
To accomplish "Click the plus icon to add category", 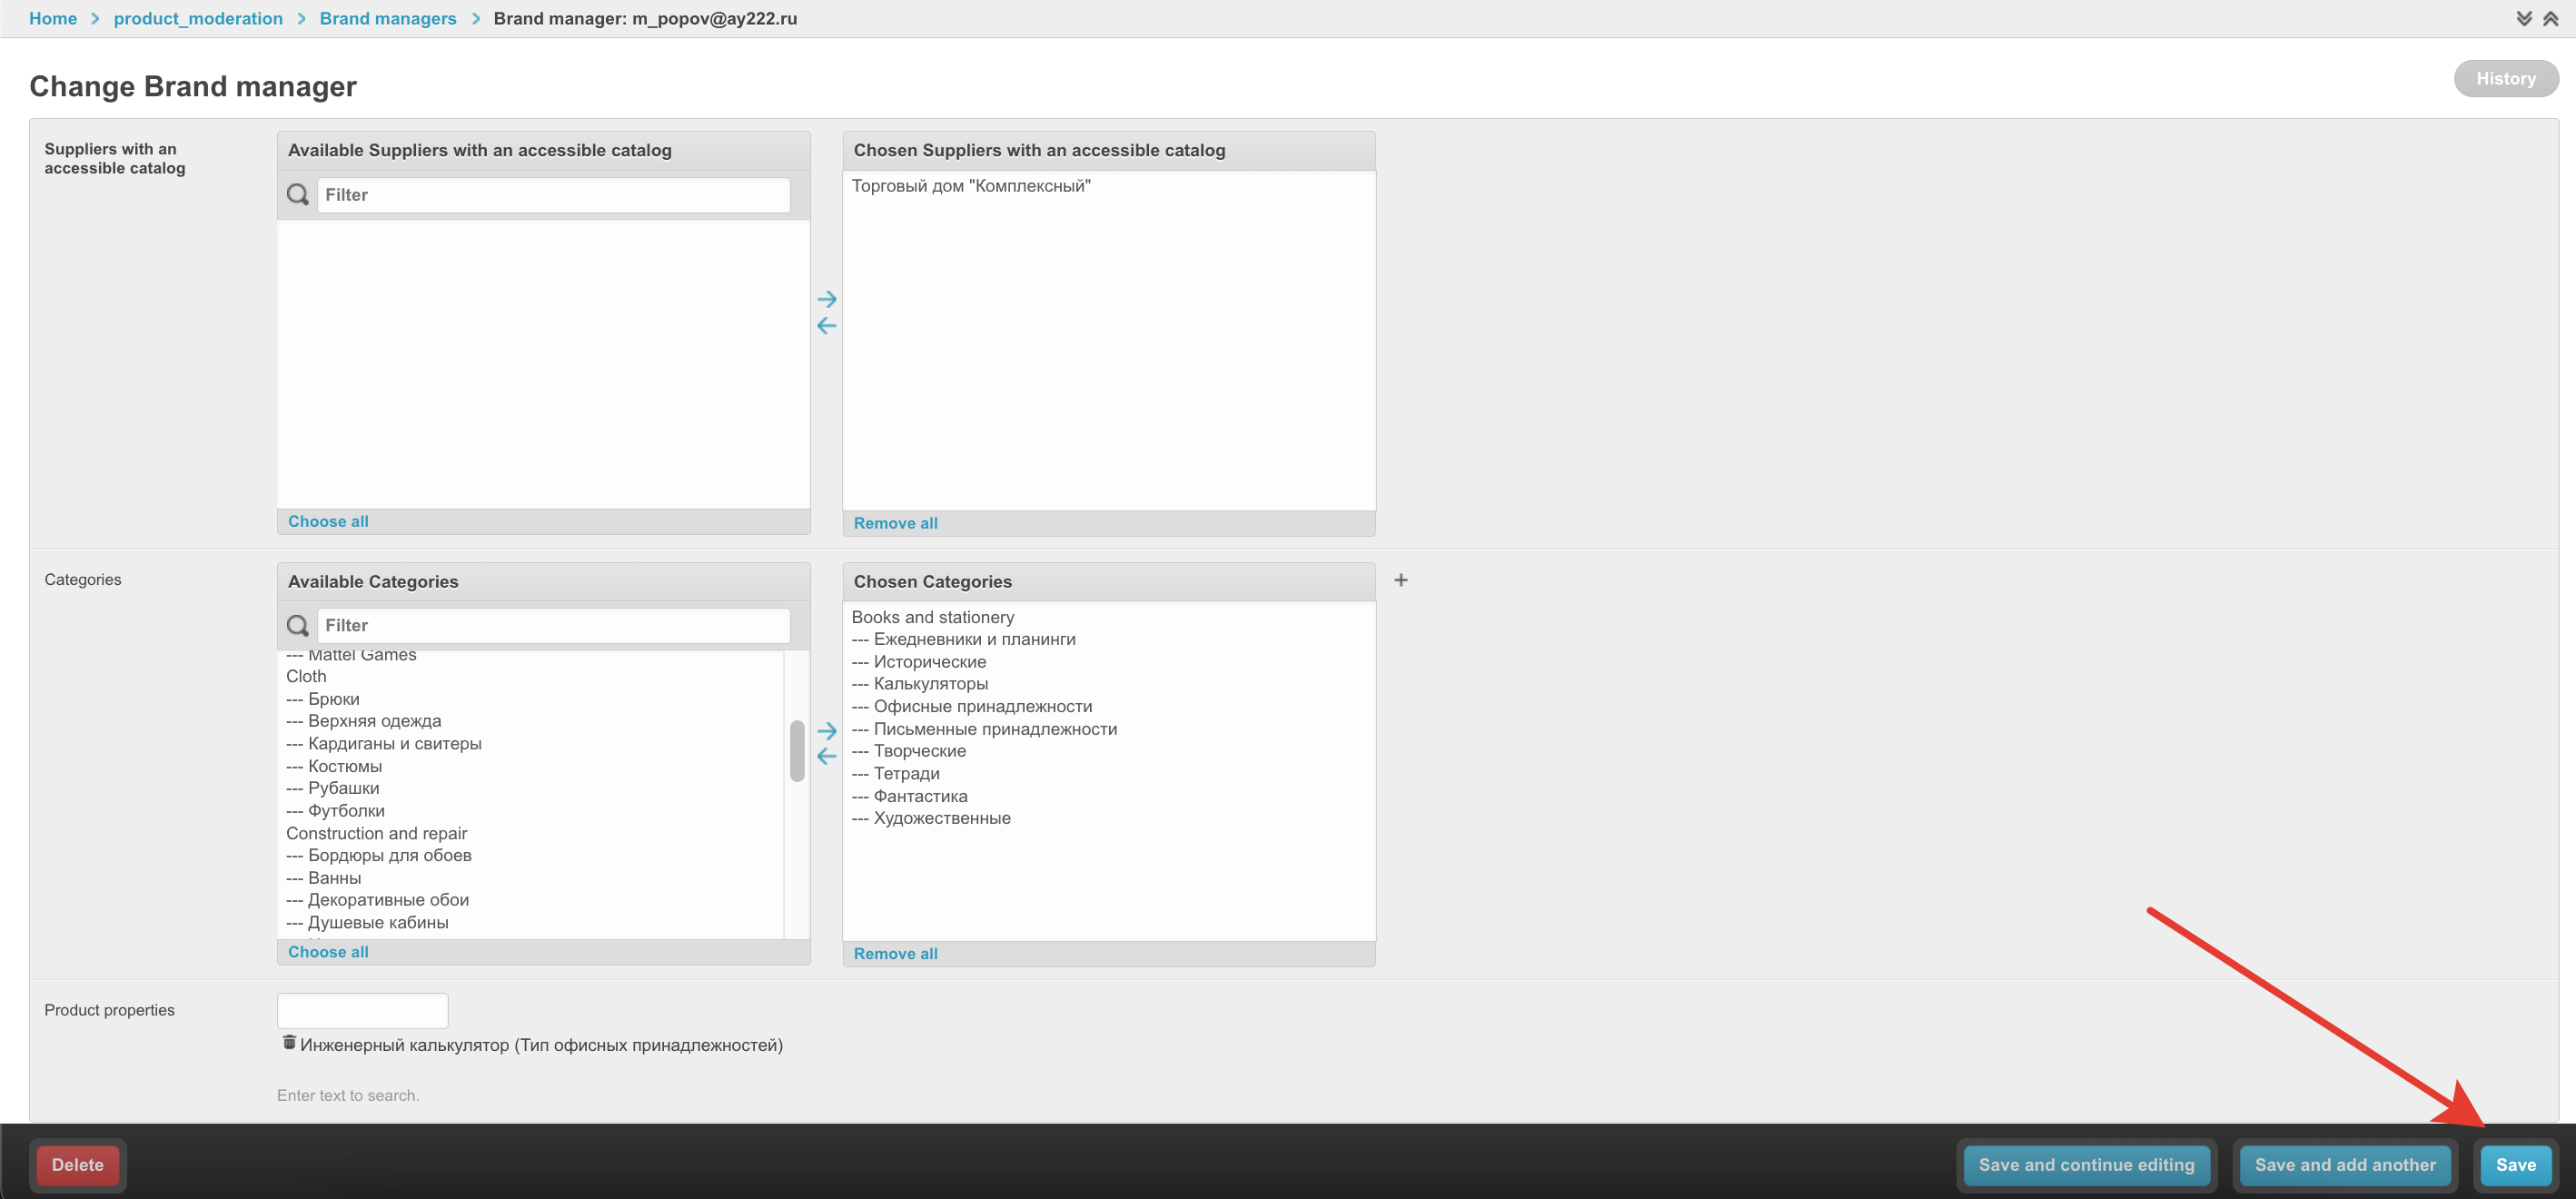I will coord(1400,580).
